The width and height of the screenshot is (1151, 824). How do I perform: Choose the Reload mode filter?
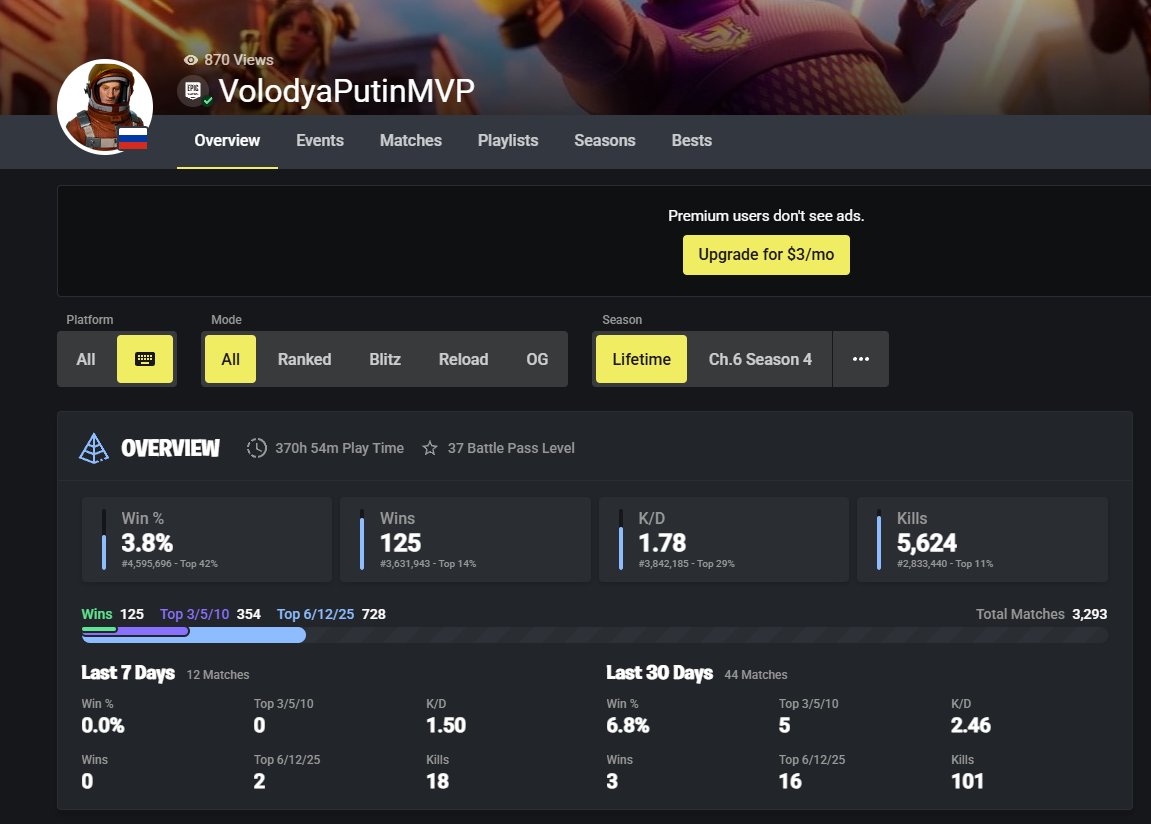coord(463,359)
